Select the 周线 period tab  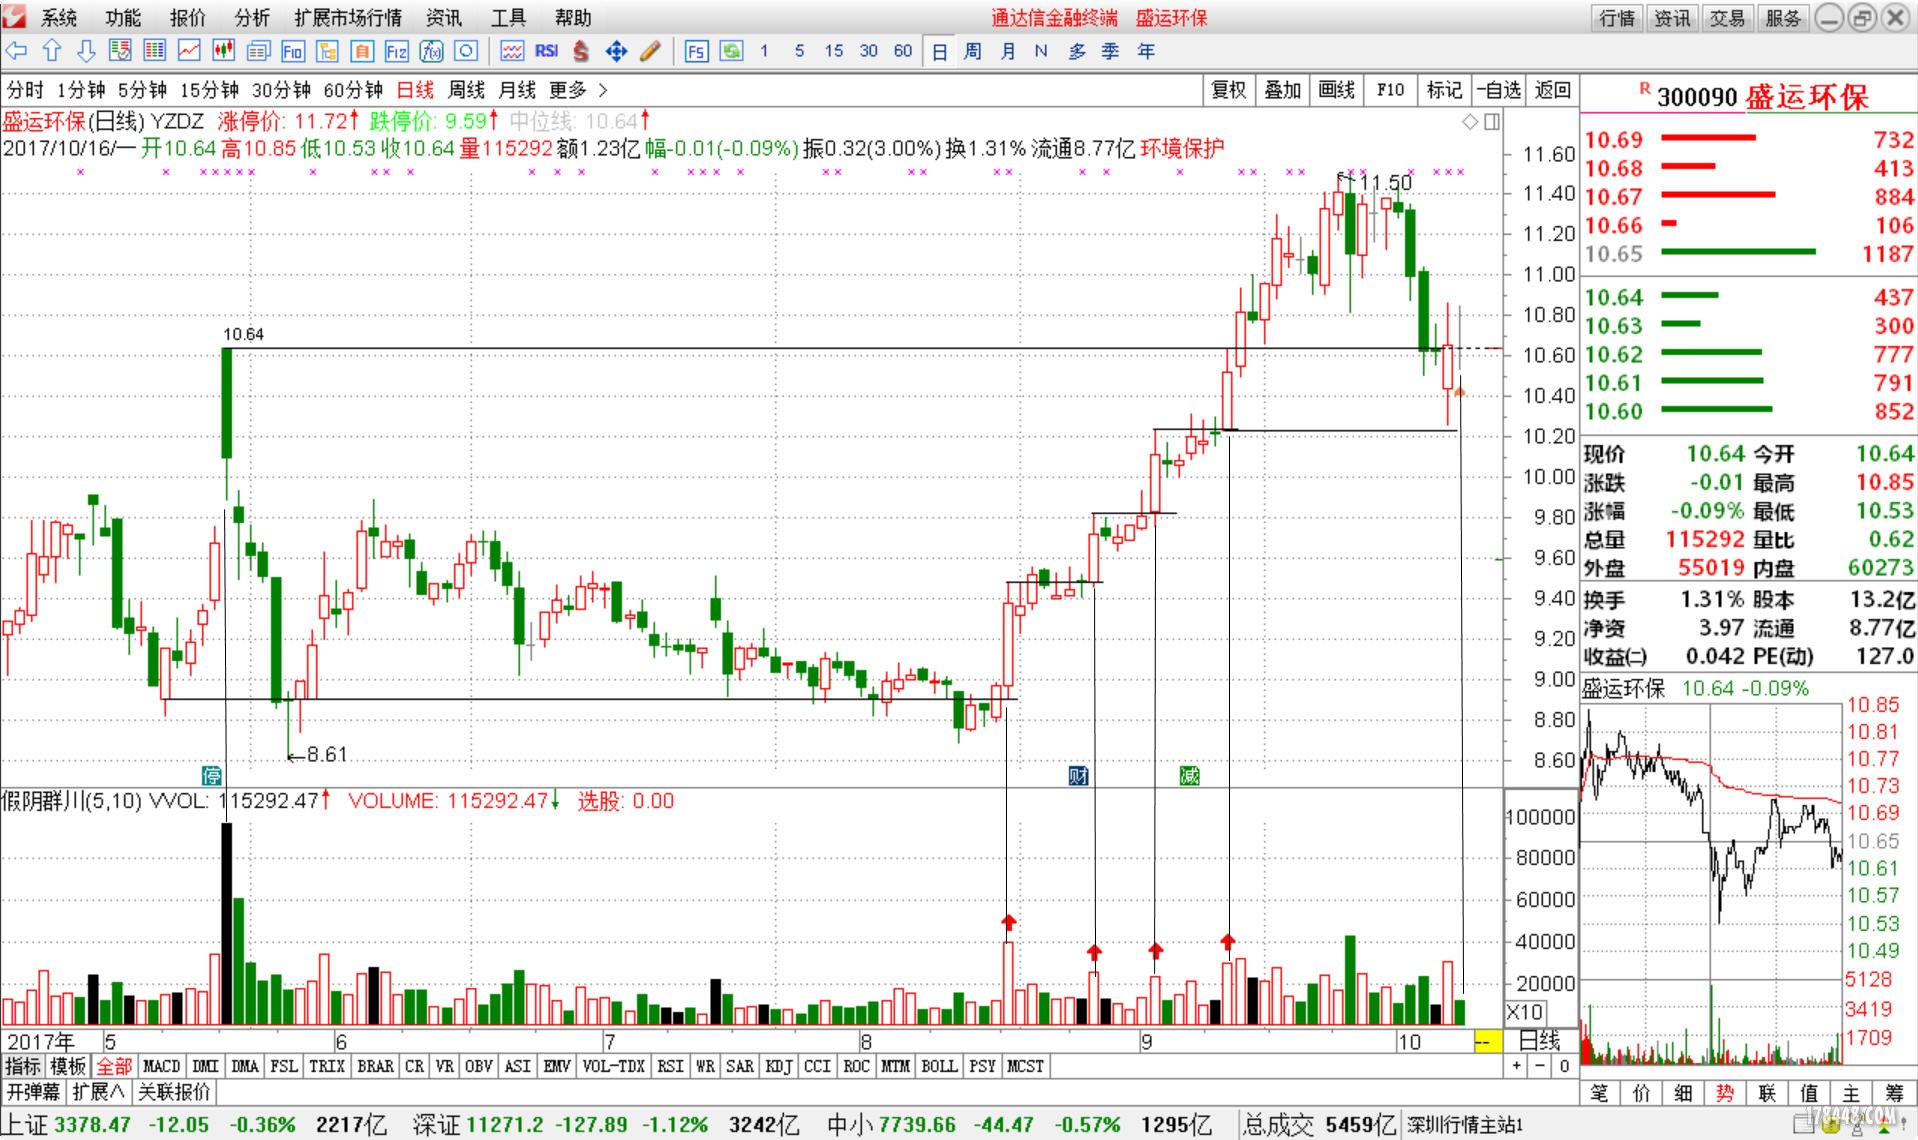(x=466, y=90)
